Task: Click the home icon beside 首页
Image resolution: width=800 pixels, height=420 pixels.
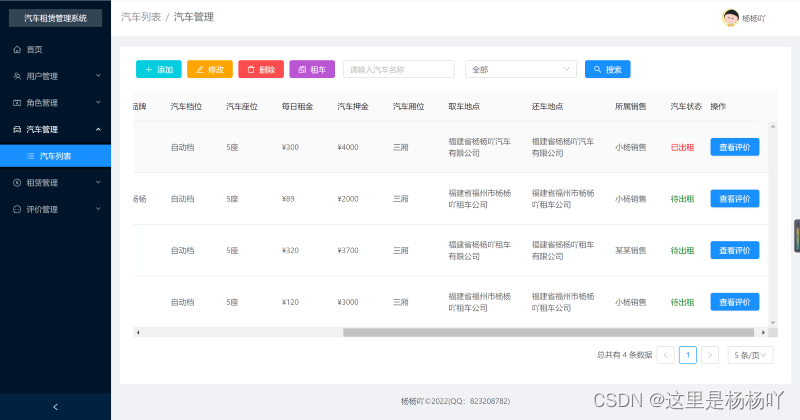Action: coord(17,50)
